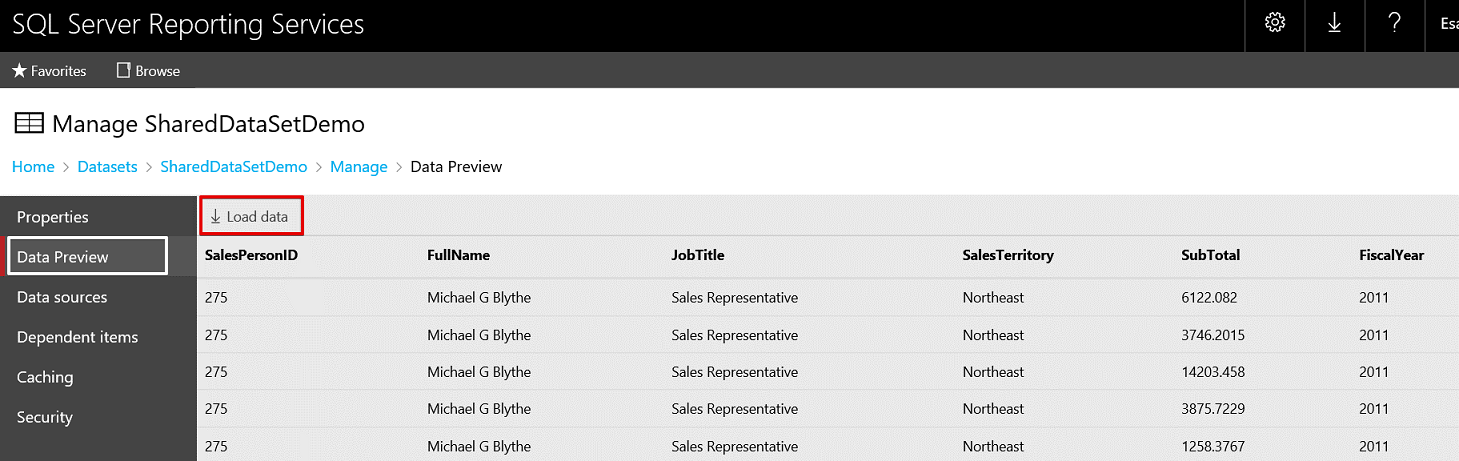
Task: Switch to the Data sources tab
Action: tap(62, 297)
